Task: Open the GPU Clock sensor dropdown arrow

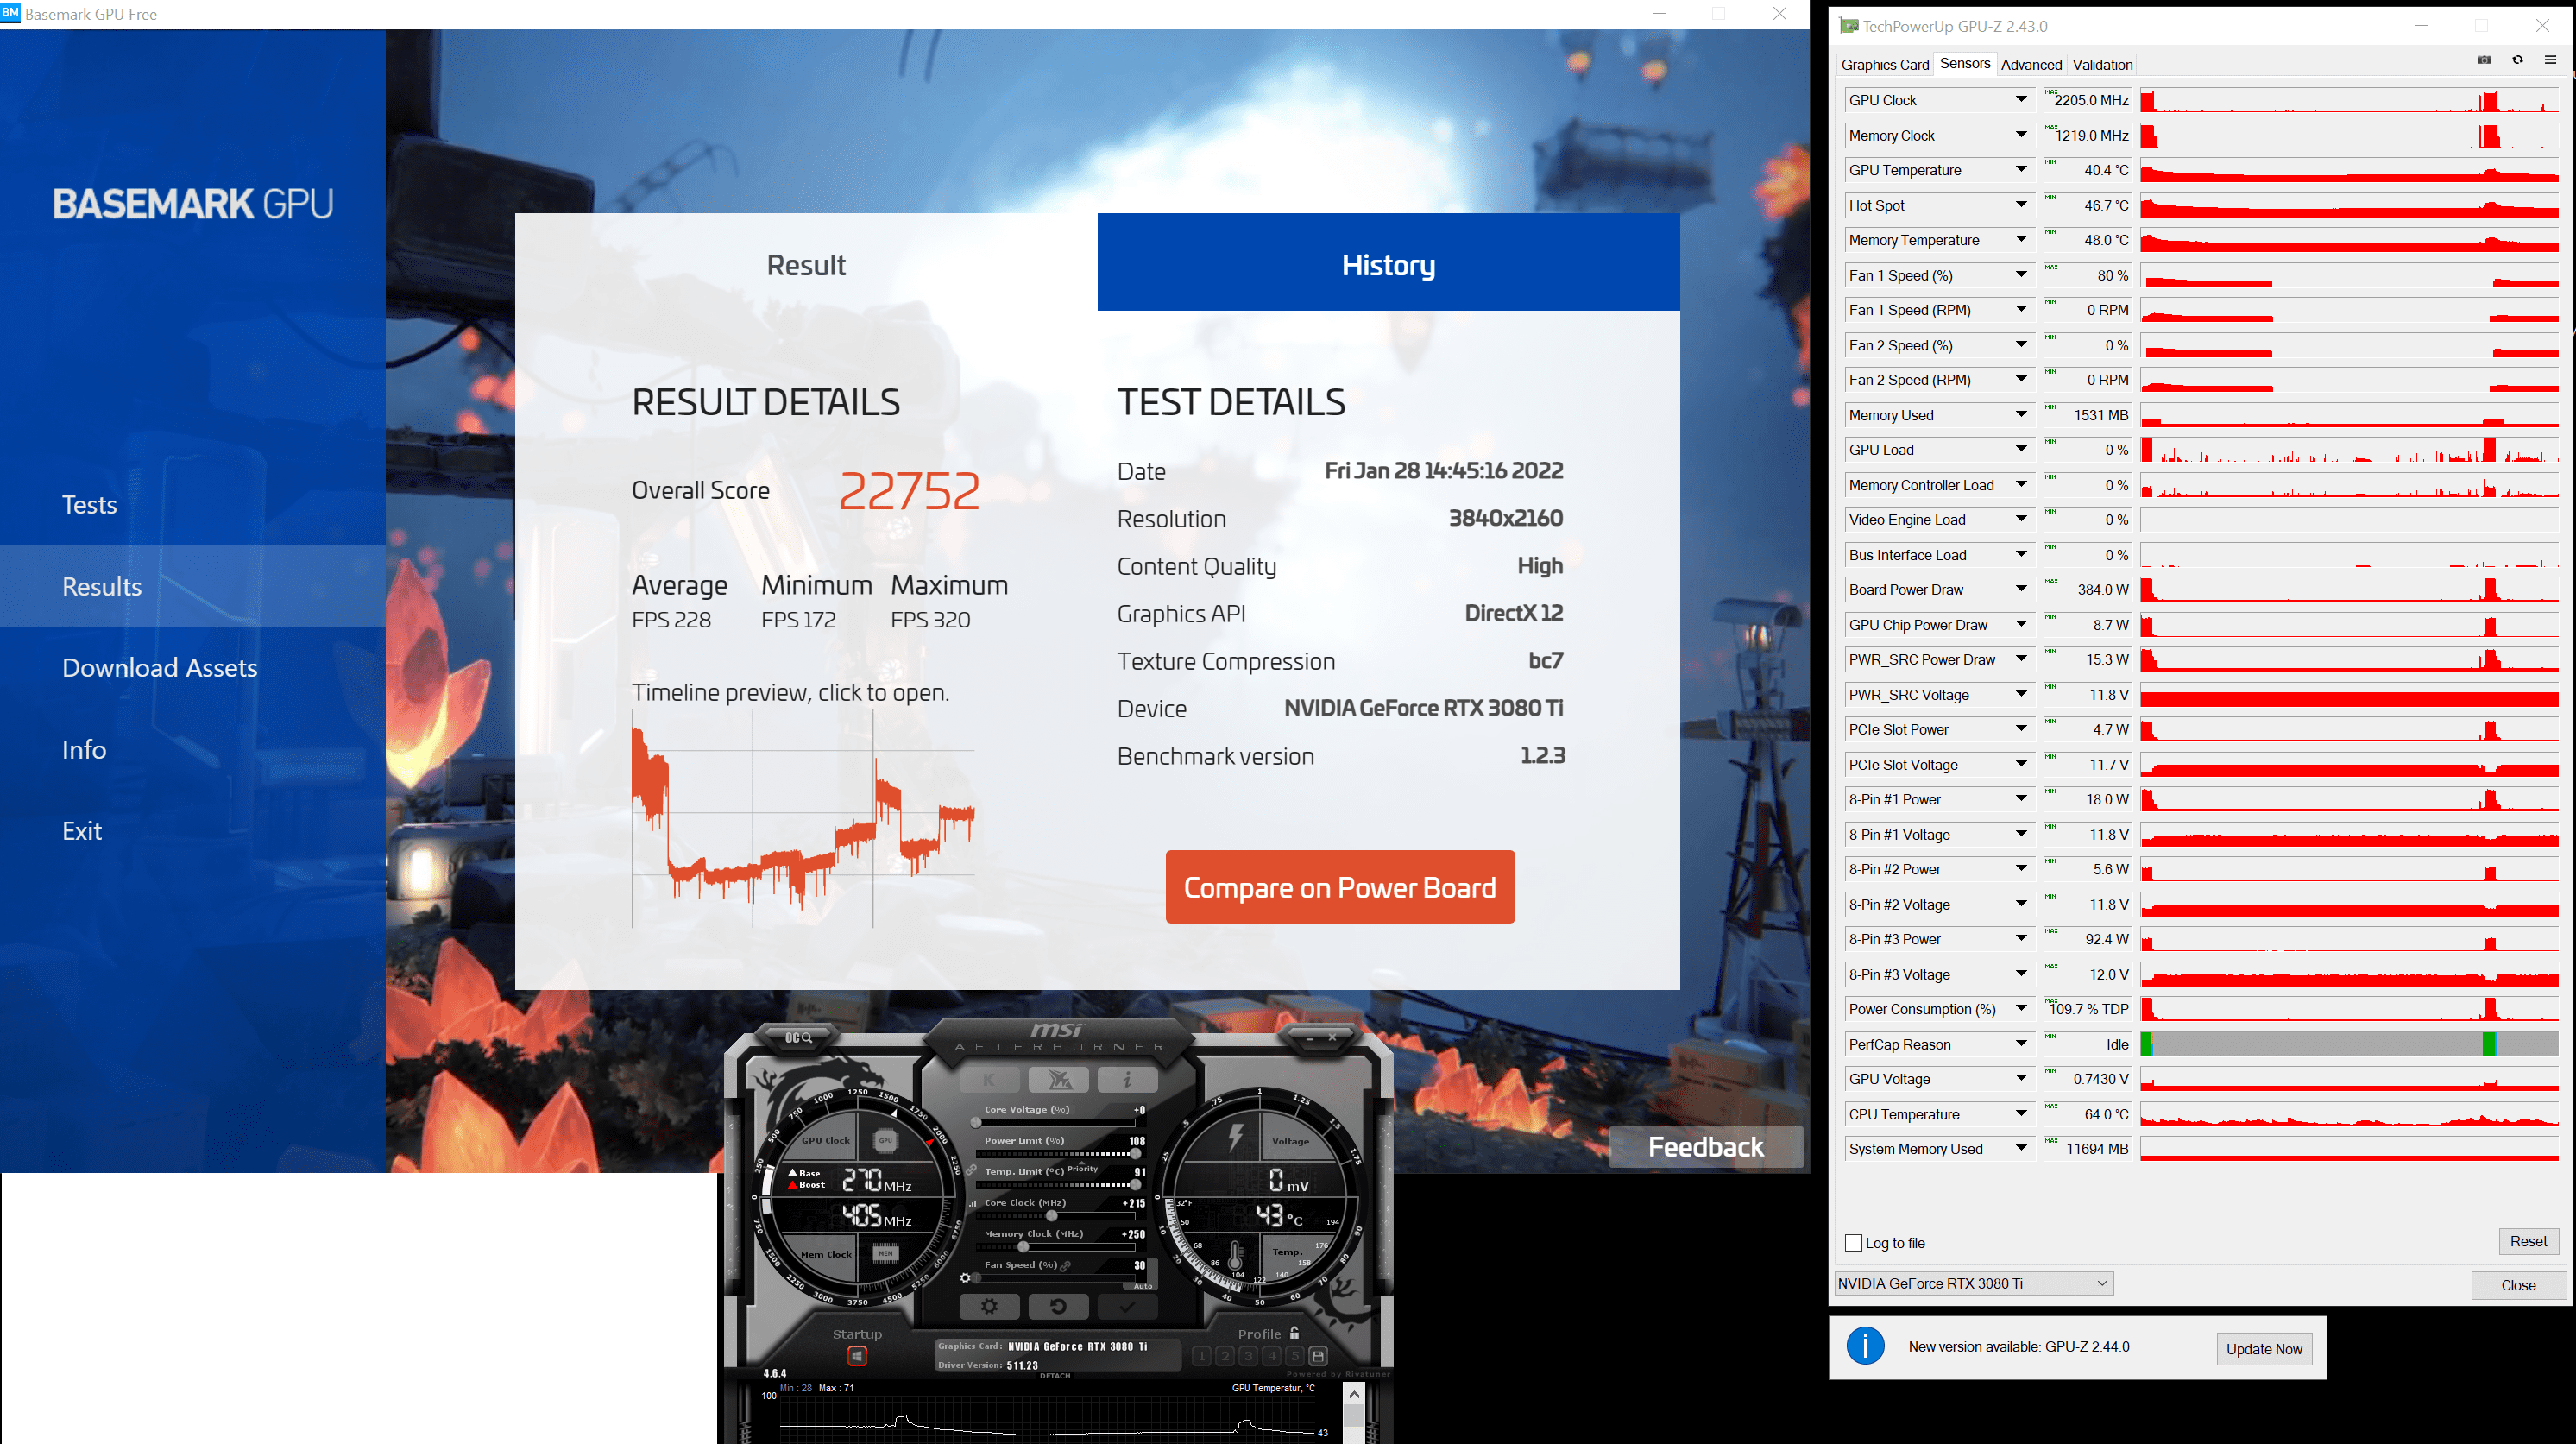Action: point(2020,100)
